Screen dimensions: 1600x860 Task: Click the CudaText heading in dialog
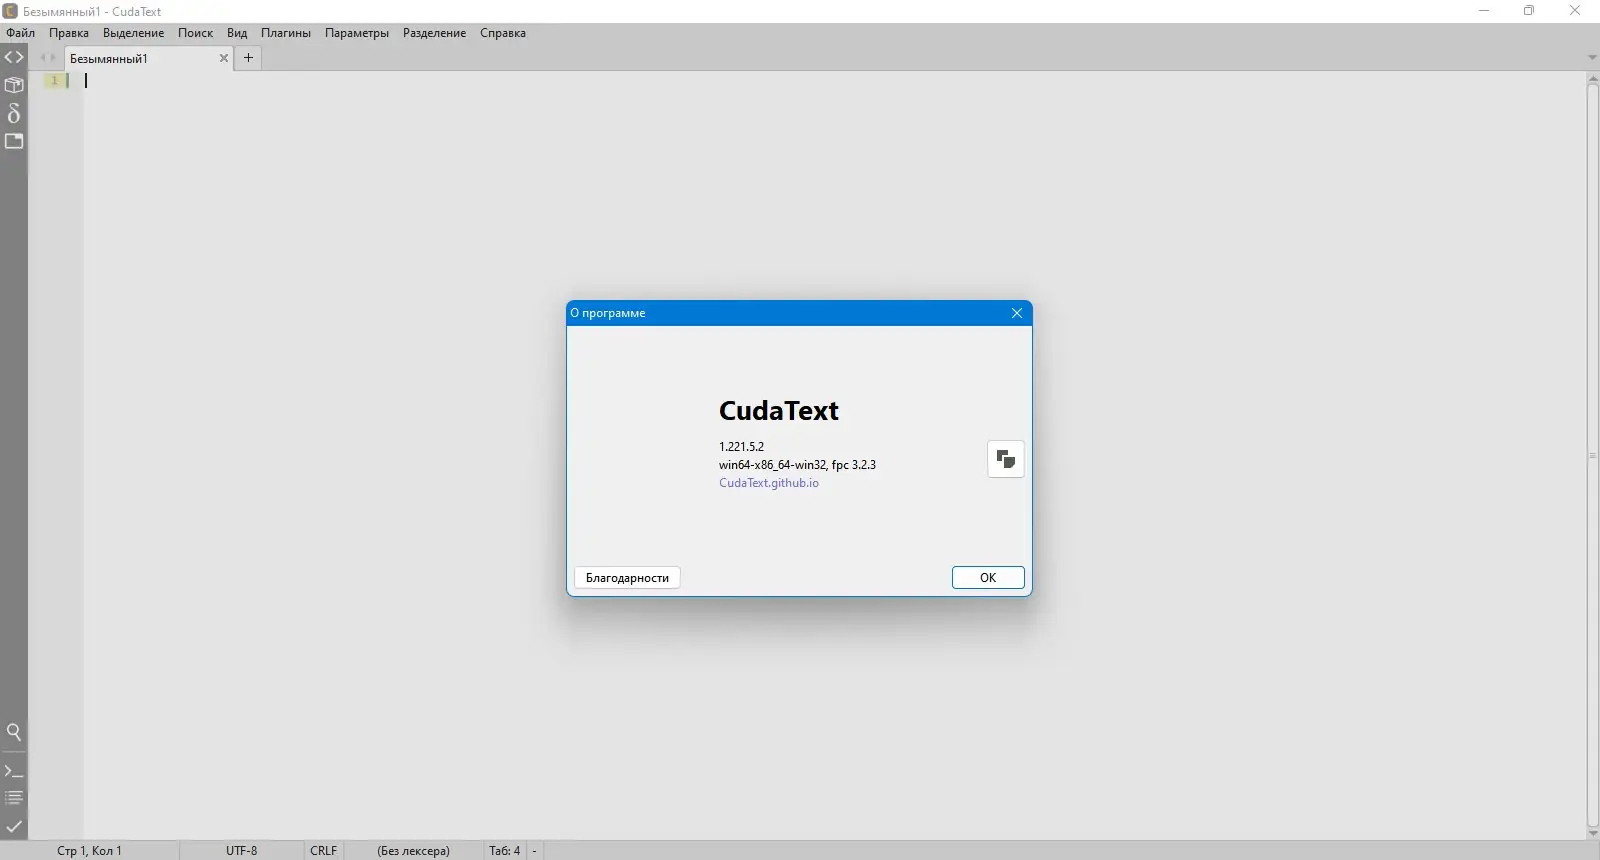click(x=779, y=411)
